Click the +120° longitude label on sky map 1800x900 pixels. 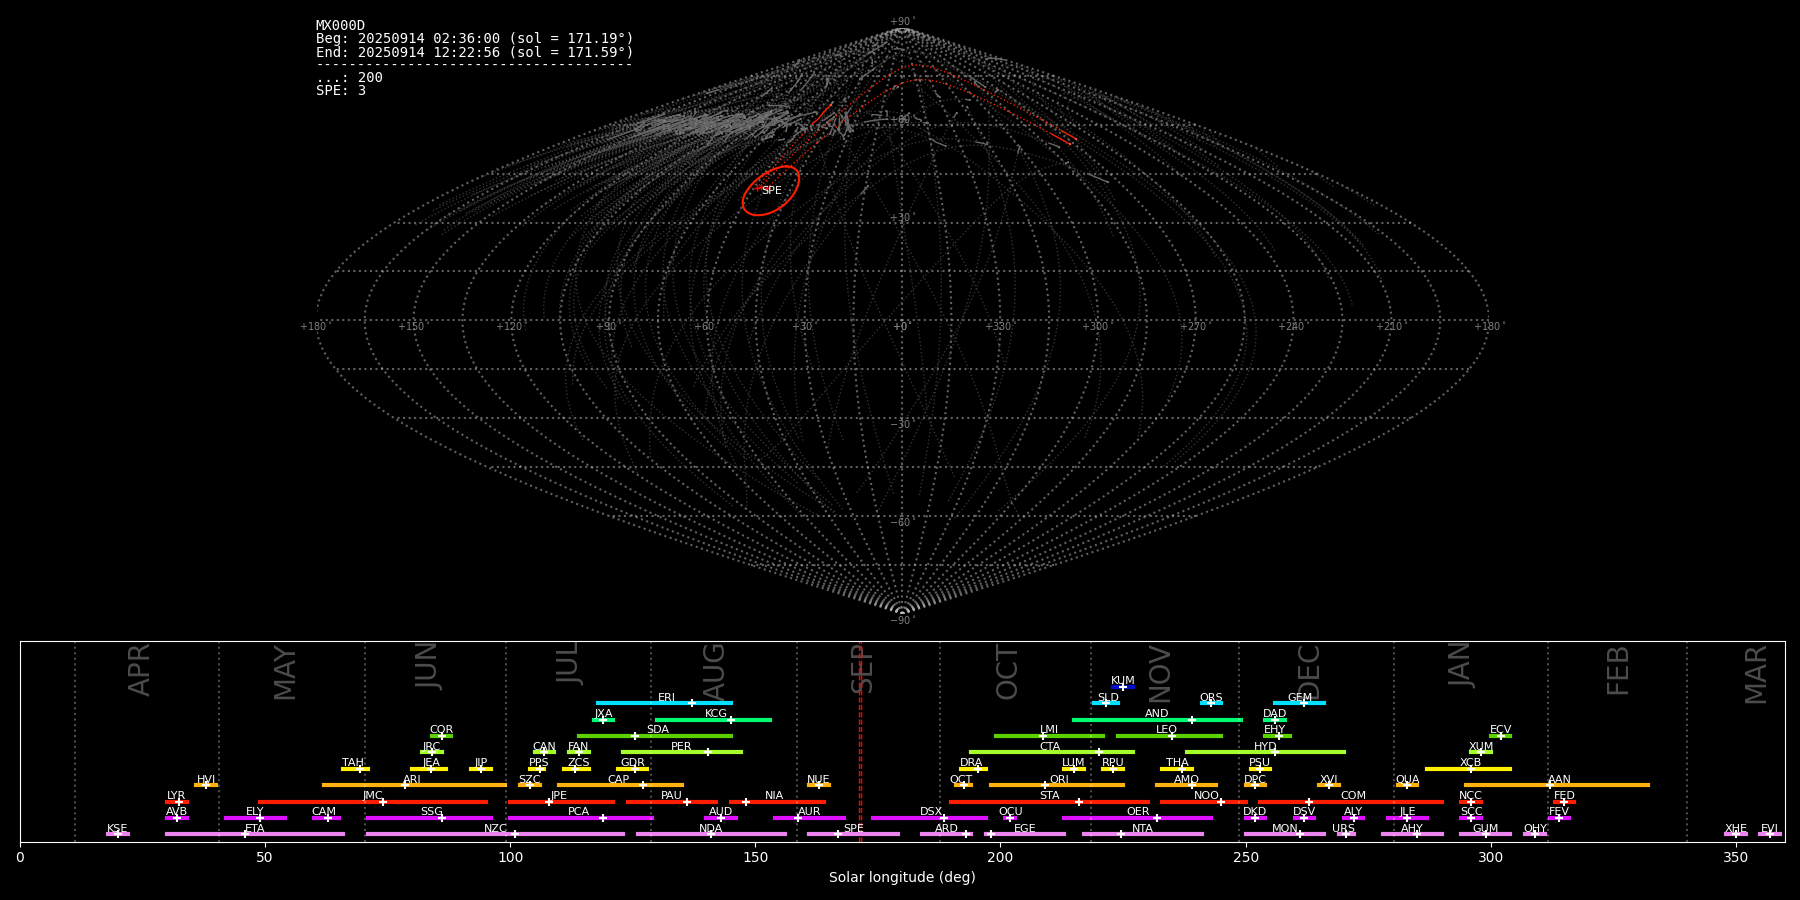(x=510, y=327)
